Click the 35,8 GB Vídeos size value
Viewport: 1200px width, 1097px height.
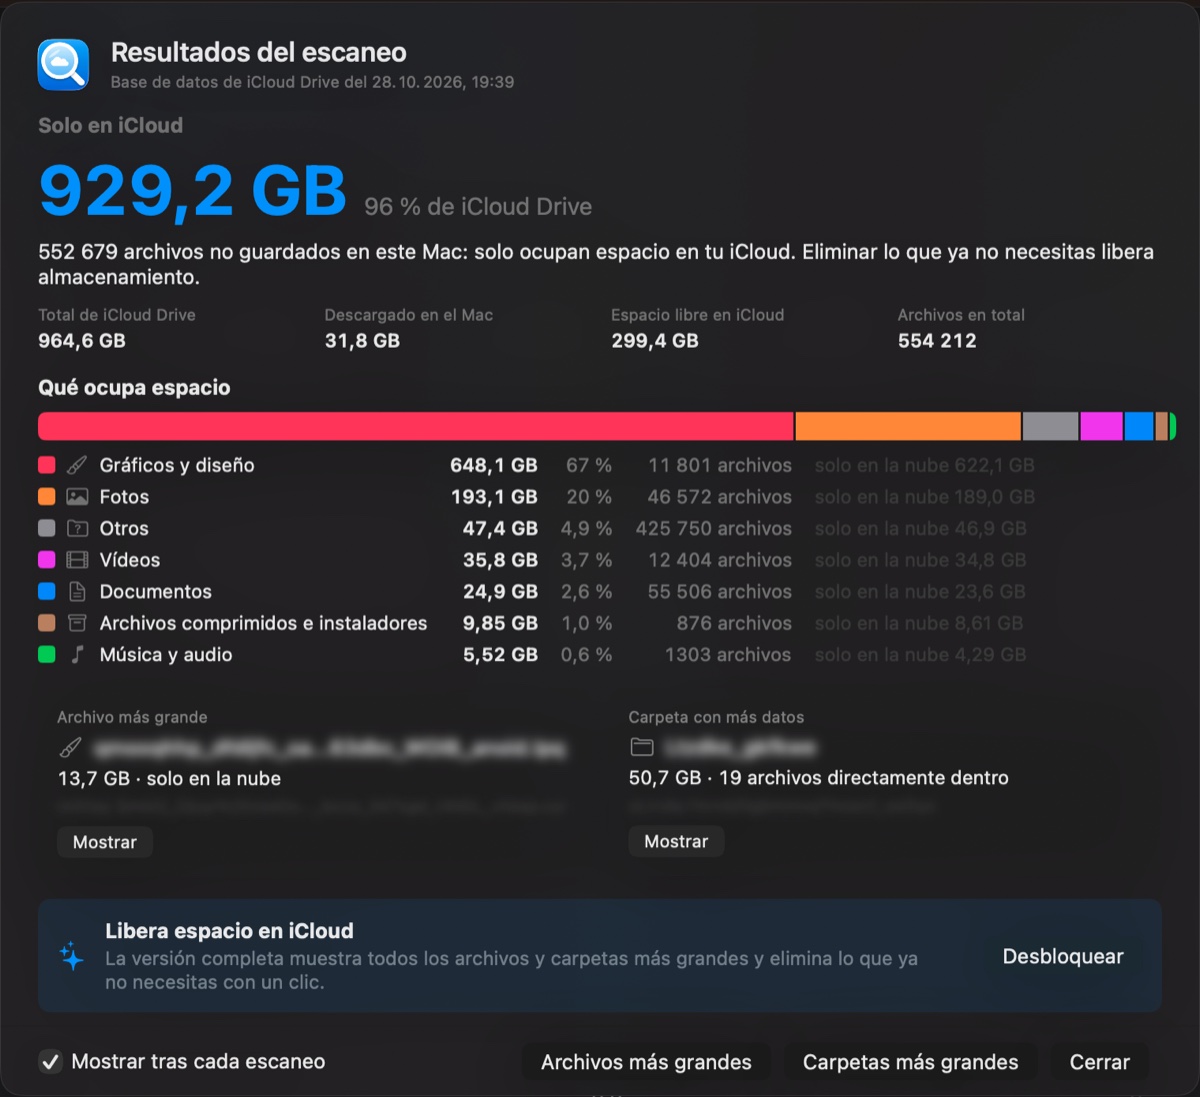click(500, 560)
